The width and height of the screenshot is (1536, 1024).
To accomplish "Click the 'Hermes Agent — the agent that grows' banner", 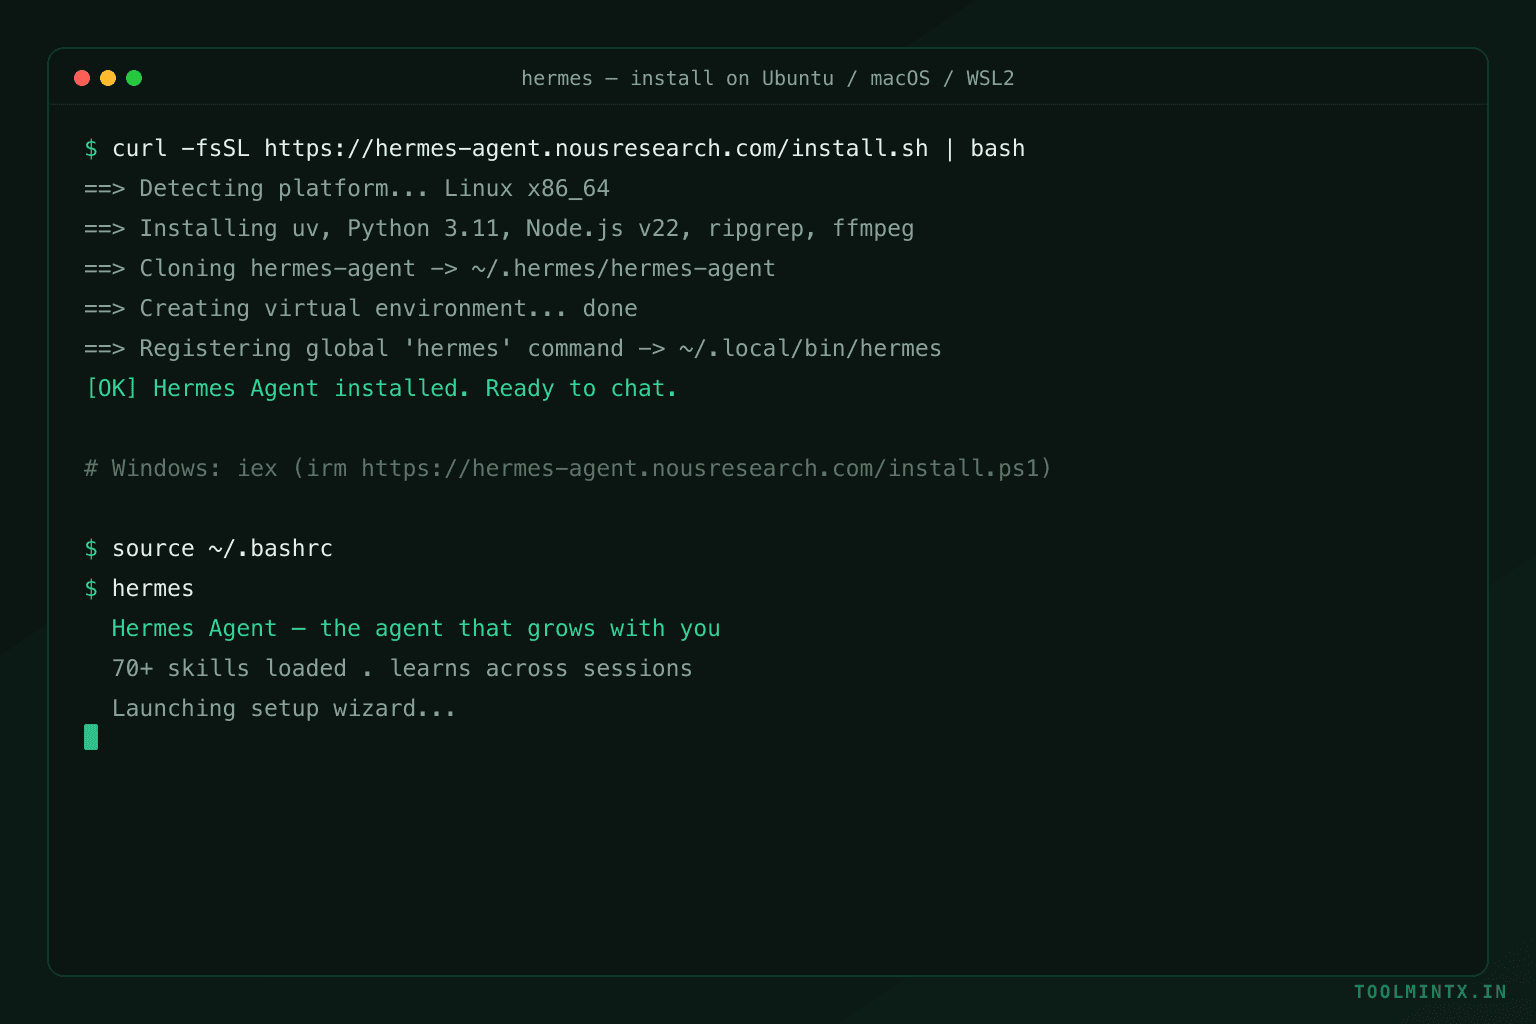I will (416, 628).
